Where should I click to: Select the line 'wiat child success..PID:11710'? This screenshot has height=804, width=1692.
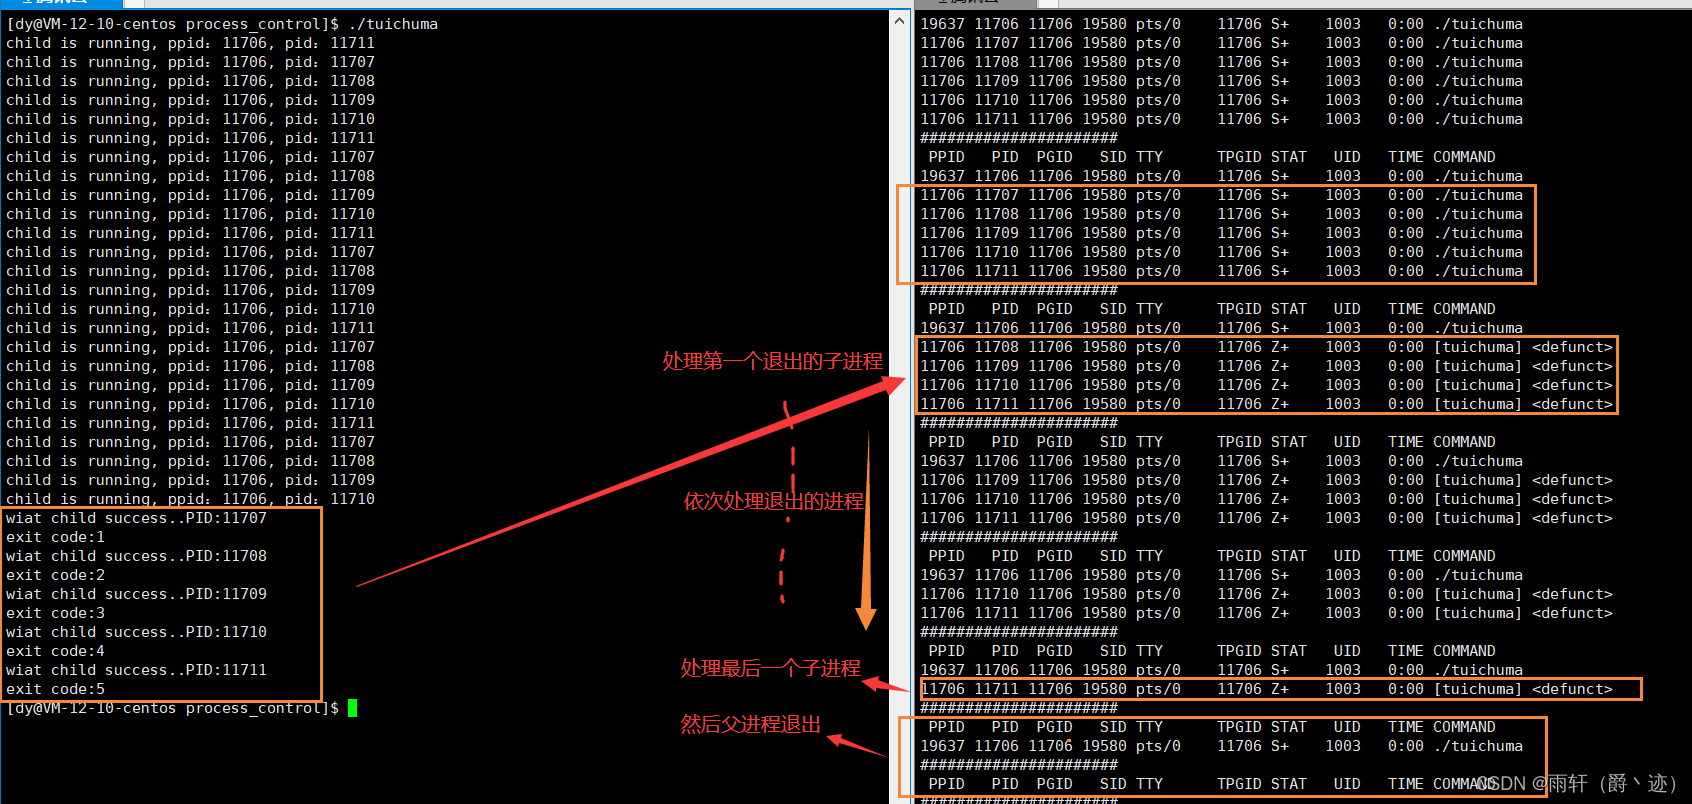coord(136,632)
